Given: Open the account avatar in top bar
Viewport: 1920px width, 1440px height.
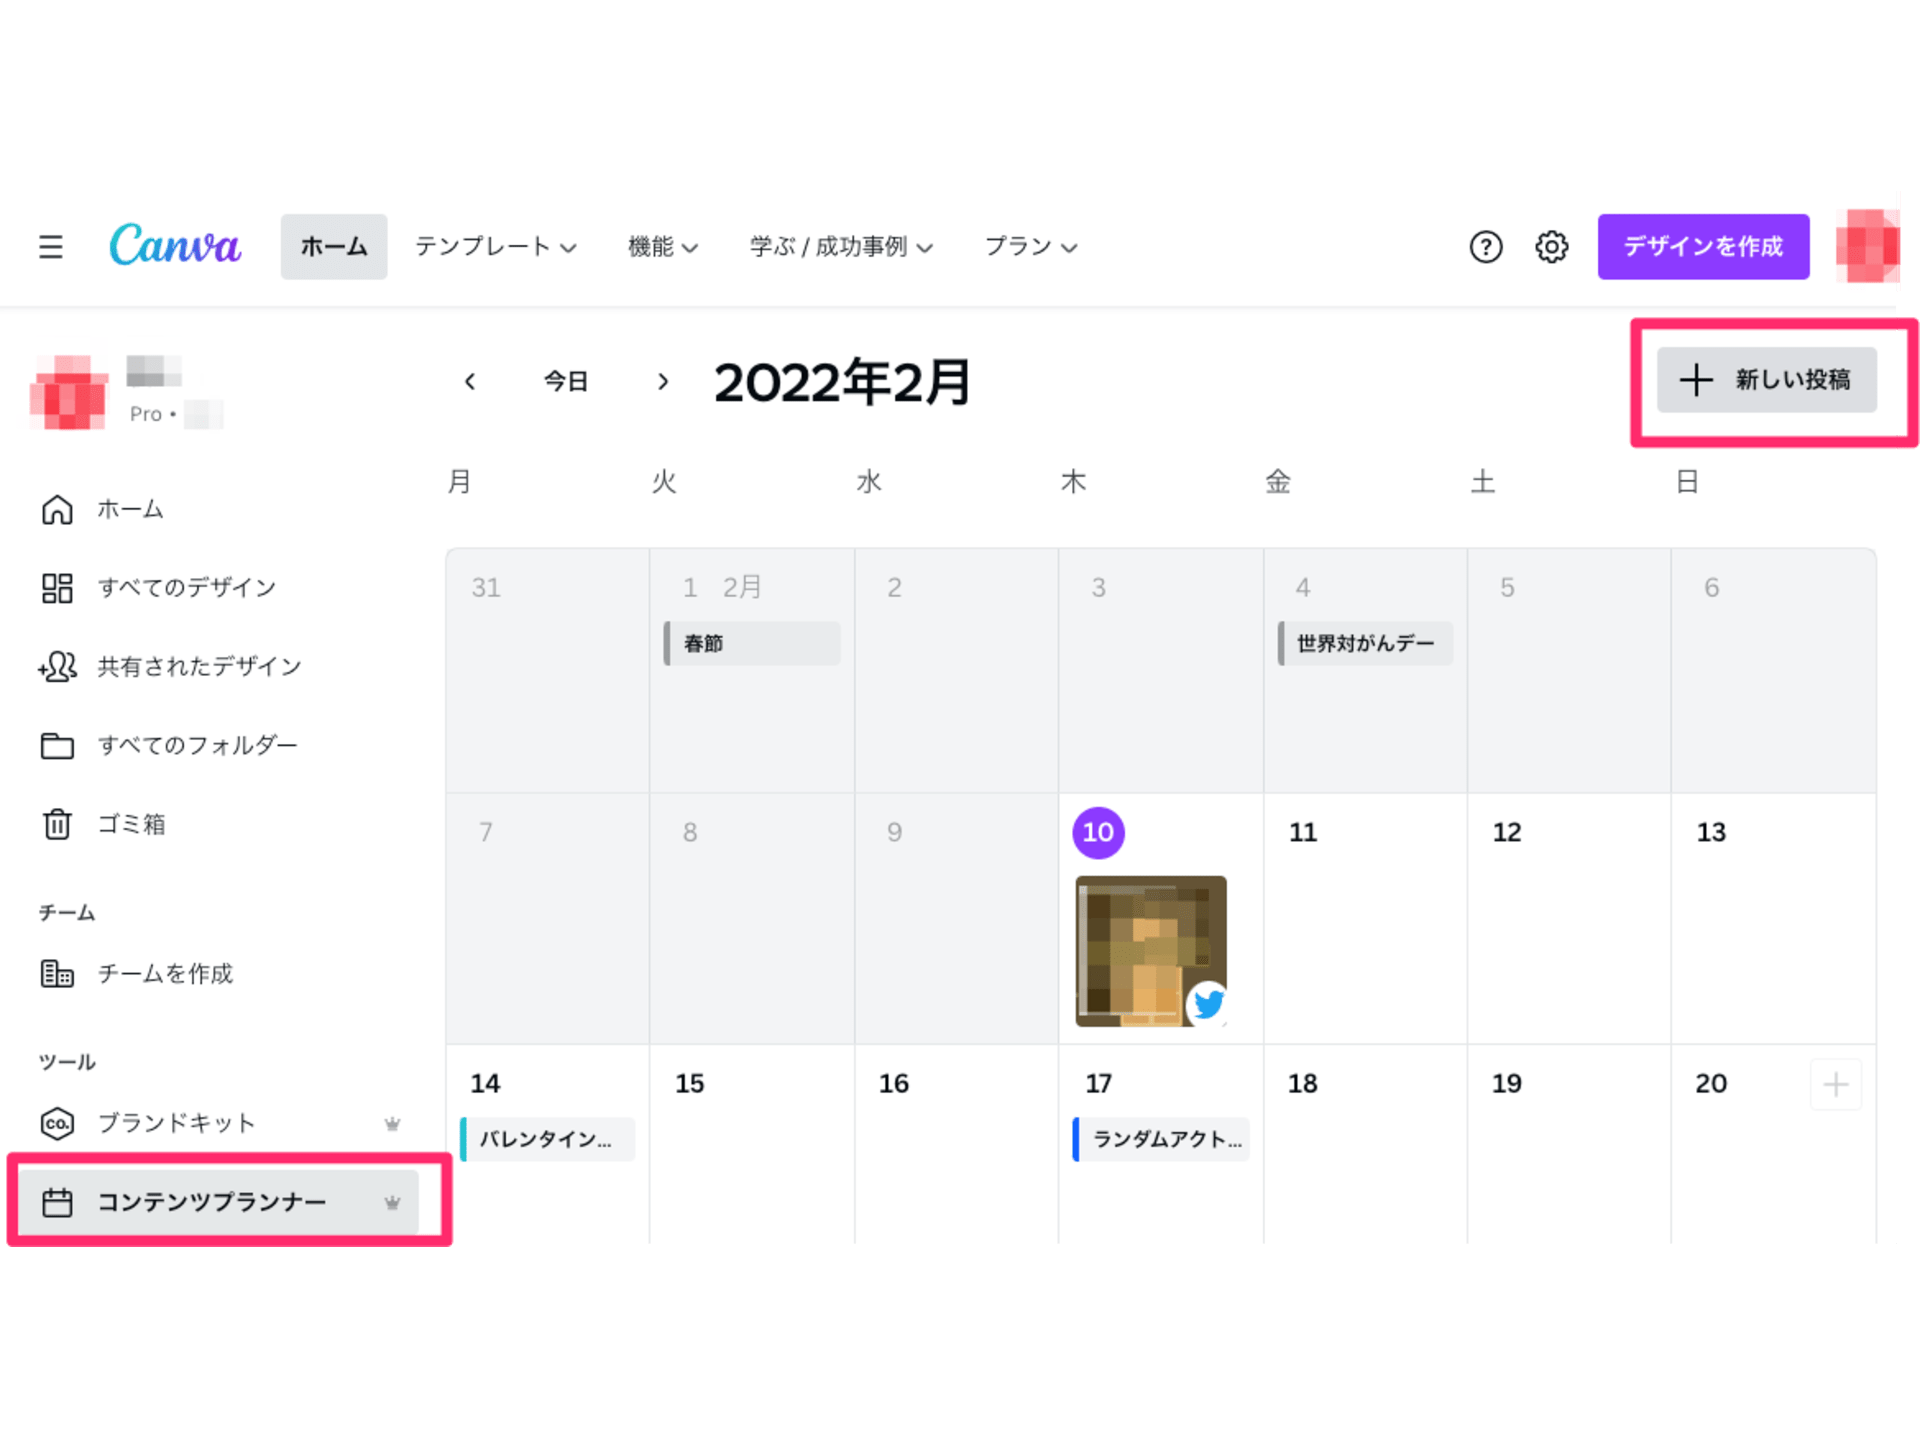Looking at the screenshot, I should point(1867,246).
